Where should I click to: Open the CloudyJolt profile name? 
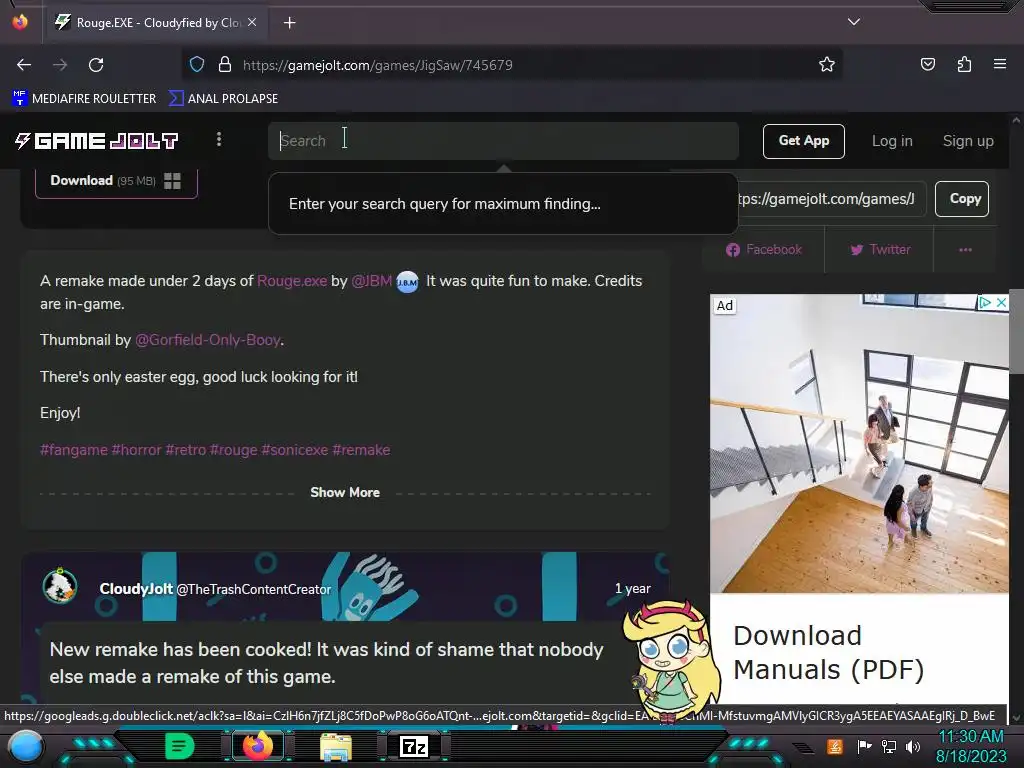136,589
